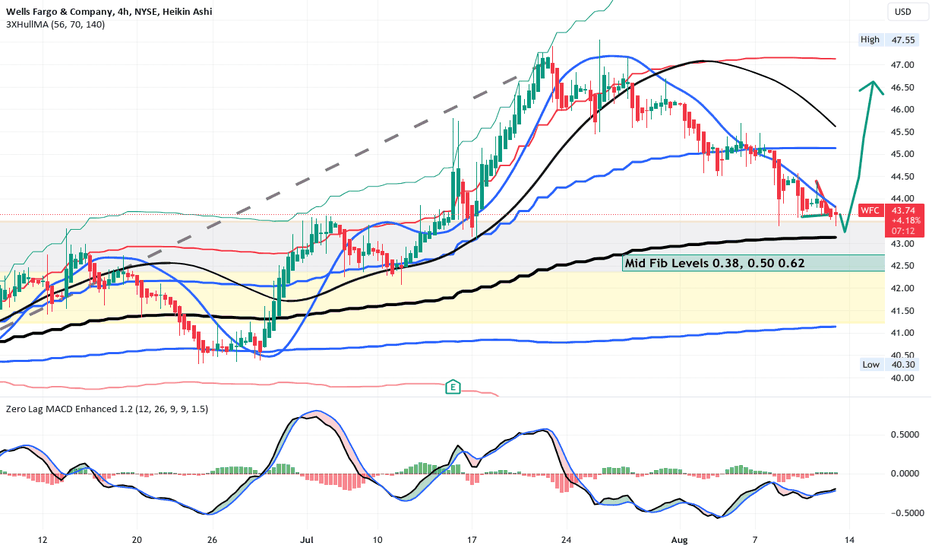The width and height of the screenshot is (932, 550).
Task: Click the 'Low' price marker label
Action: click(x=871, y=364)
